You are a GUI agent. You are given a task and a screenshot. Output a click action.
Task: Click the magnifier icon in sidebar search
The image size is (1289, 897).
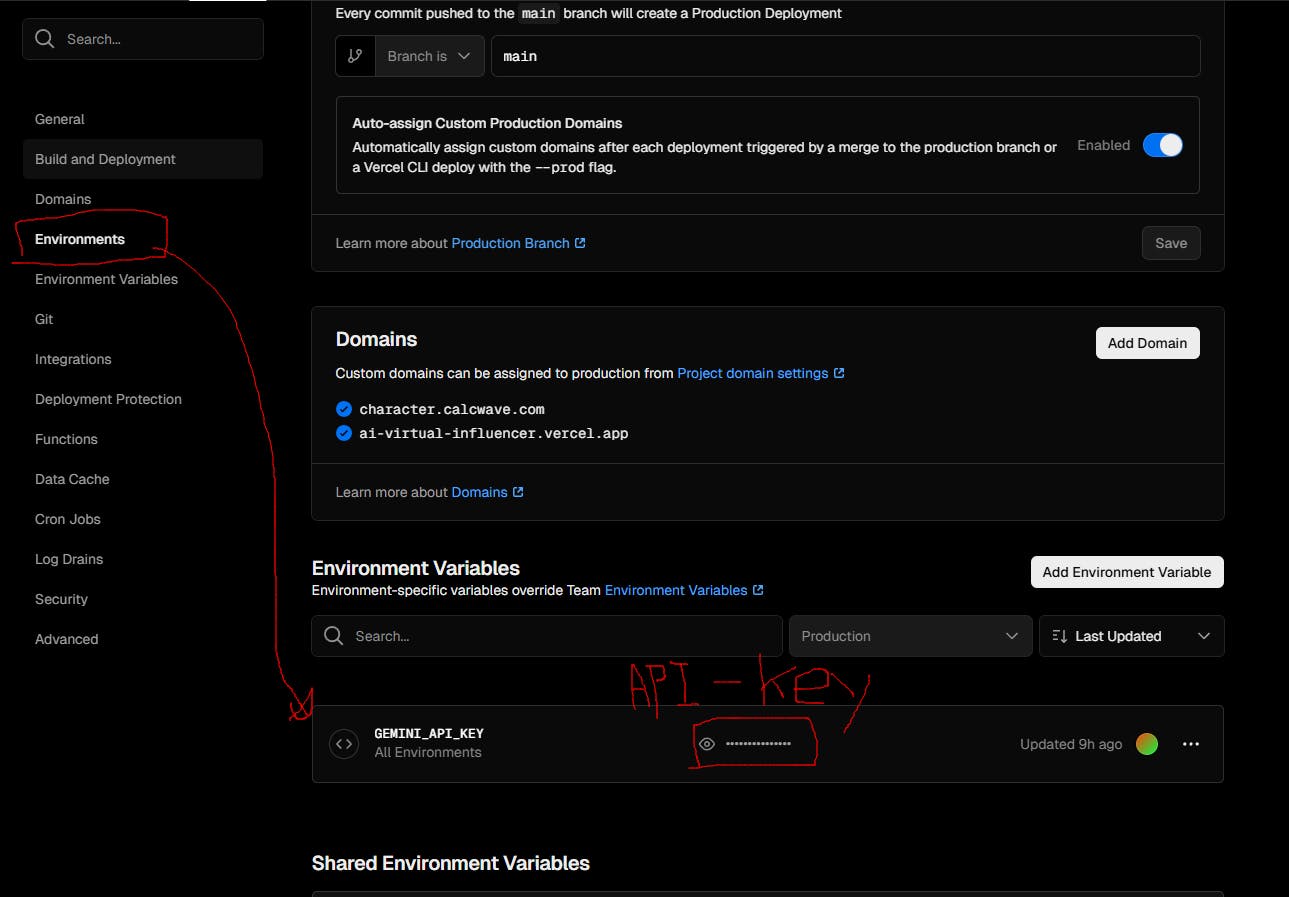coord(44,39)
